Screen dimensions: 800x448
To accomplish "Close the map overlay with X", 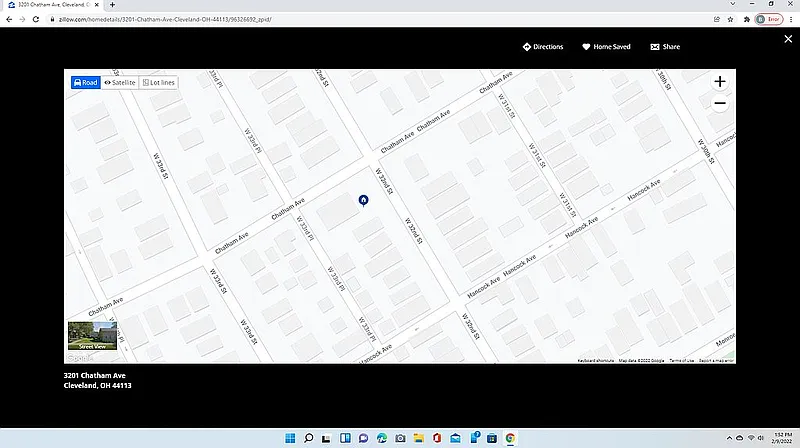I will [787, 39].
